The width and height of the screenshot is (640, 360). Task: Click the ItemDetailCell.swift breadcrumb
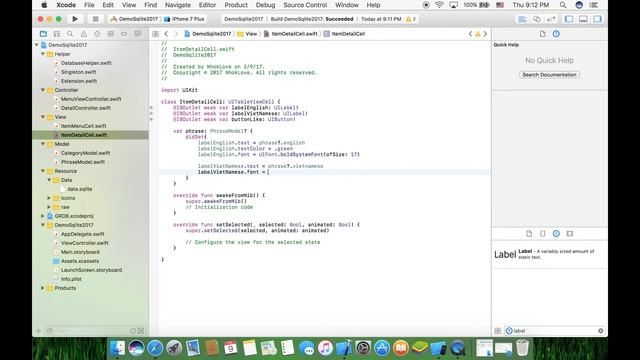(291, 34)
